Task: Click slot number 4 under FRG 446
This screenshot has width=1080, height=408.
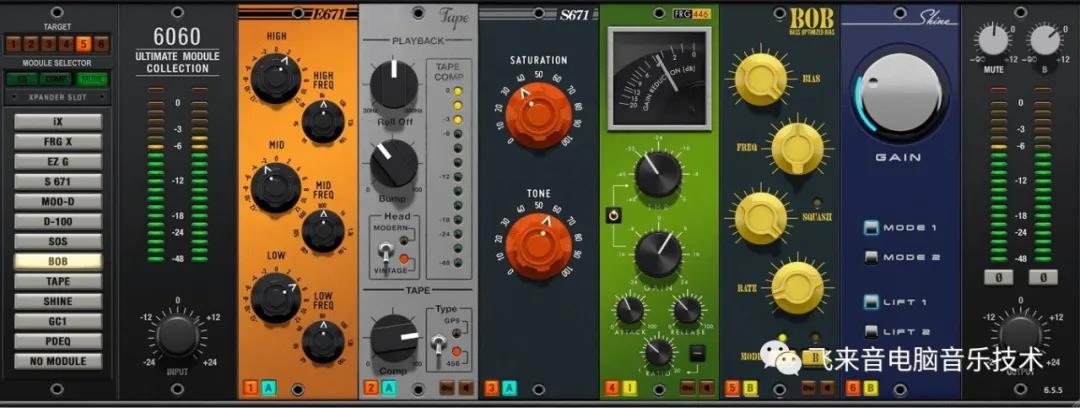Action: click(x=612, y=388)
